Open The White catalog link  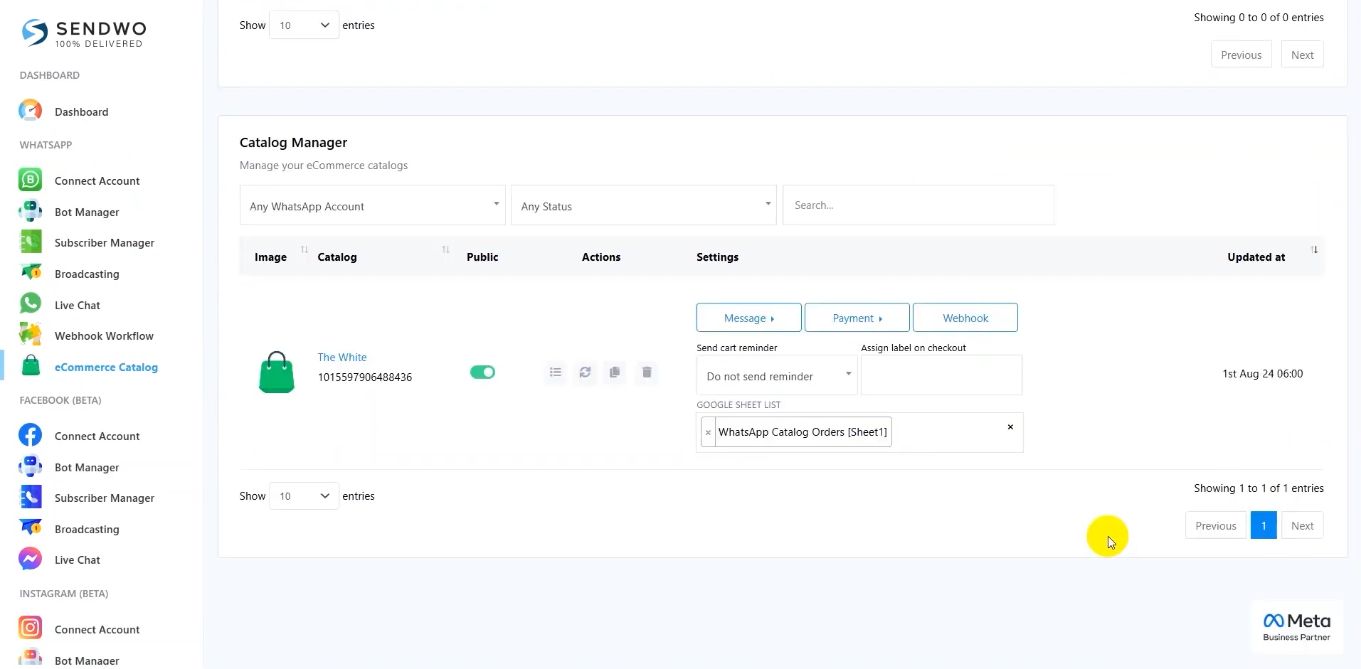click(x=342, y=357)
